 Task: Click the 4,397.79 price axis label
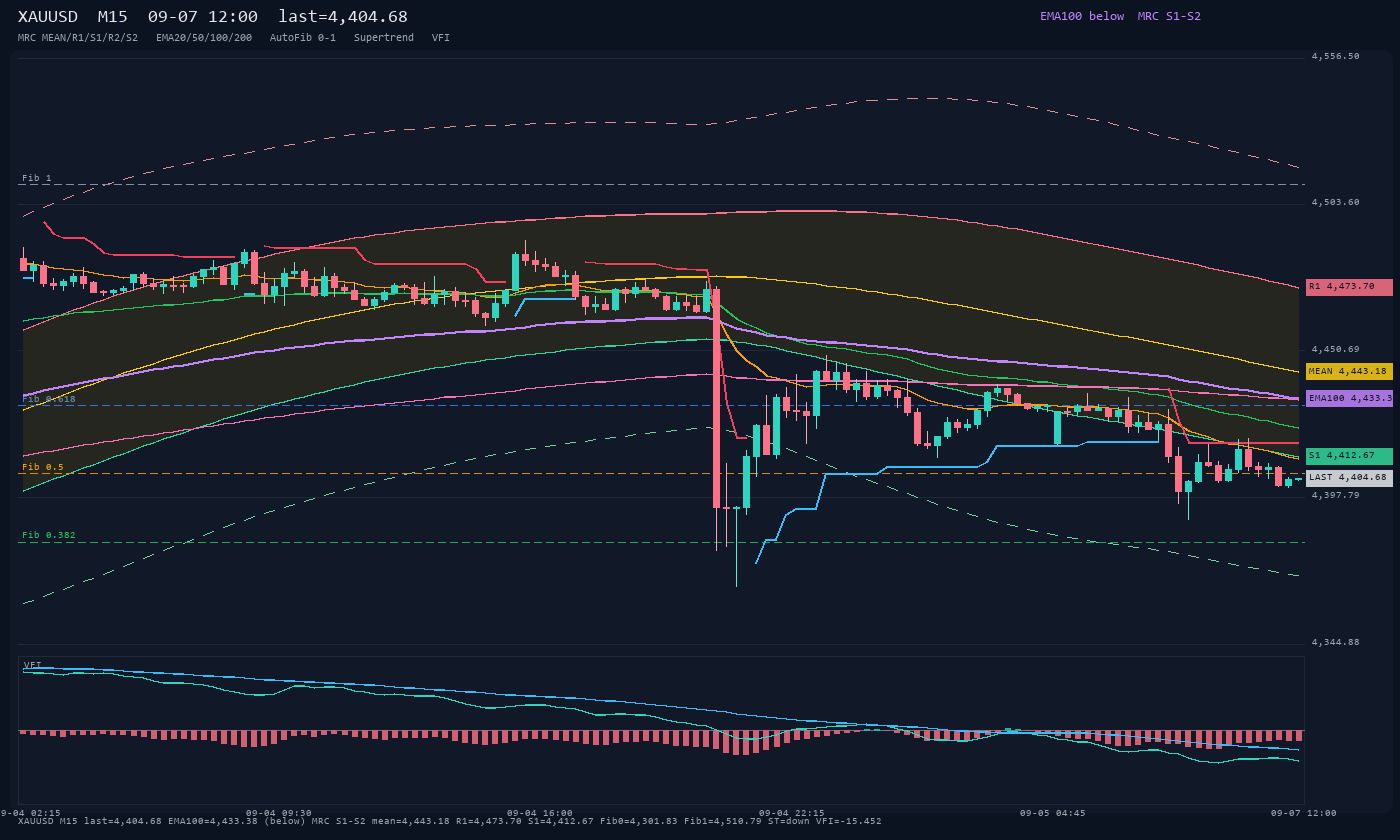click(1336, 495)
